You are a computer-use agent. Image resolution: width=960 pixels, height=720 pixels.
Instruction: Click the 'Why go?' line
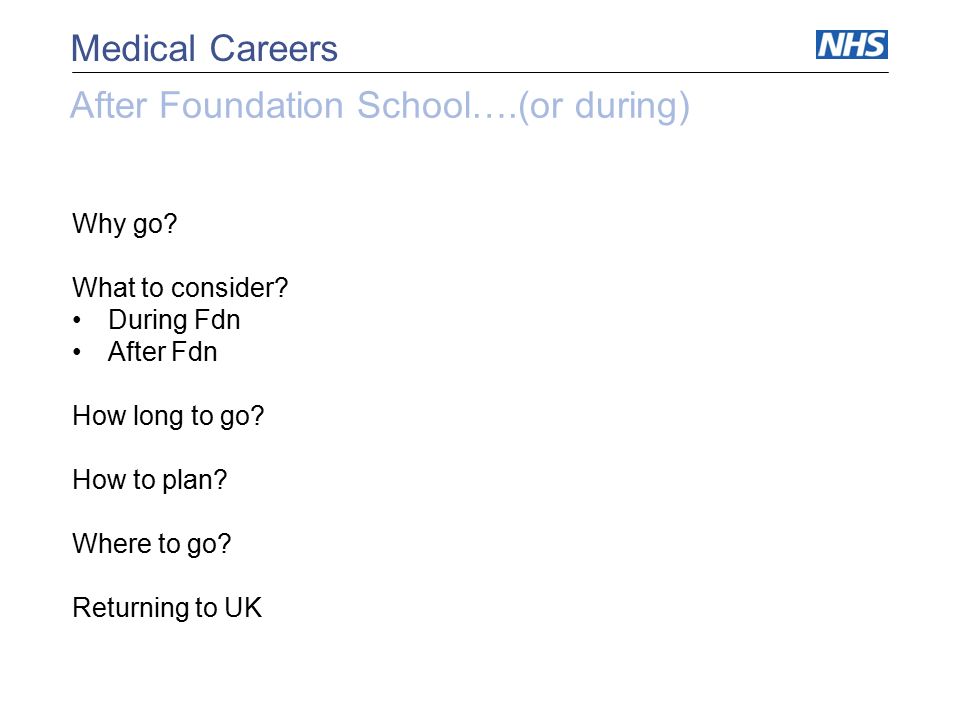125,224
